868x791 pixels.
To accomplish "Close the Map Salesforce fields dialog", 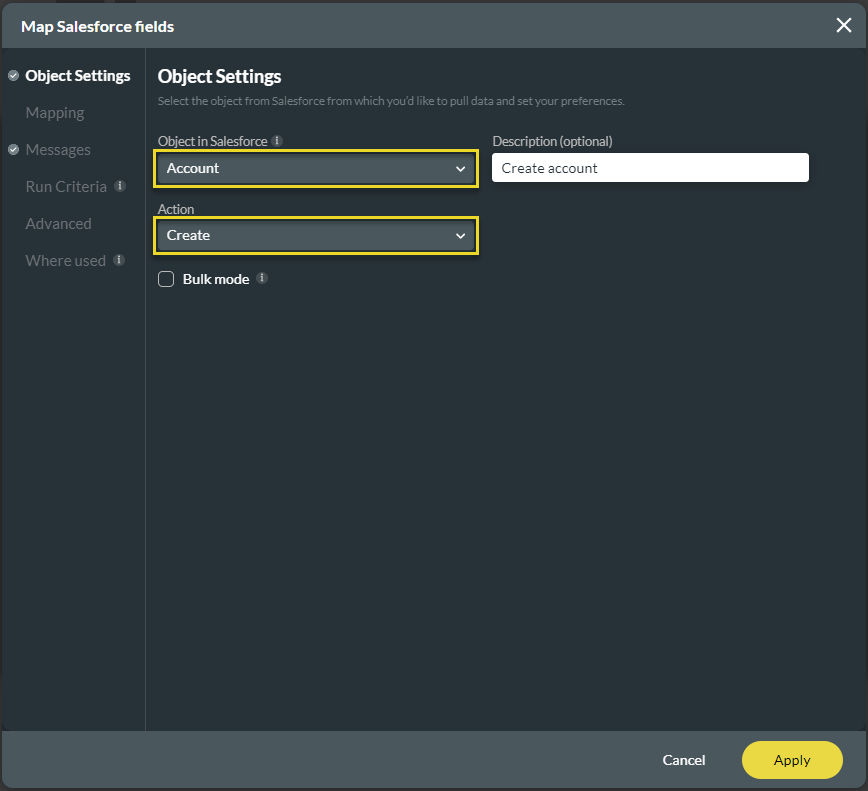I will pyautogui.click(x=843, y=25).
